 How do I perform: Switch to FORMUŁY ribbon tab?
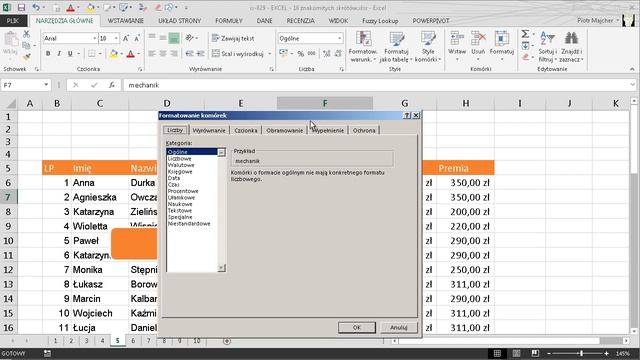tap(229, 20)
